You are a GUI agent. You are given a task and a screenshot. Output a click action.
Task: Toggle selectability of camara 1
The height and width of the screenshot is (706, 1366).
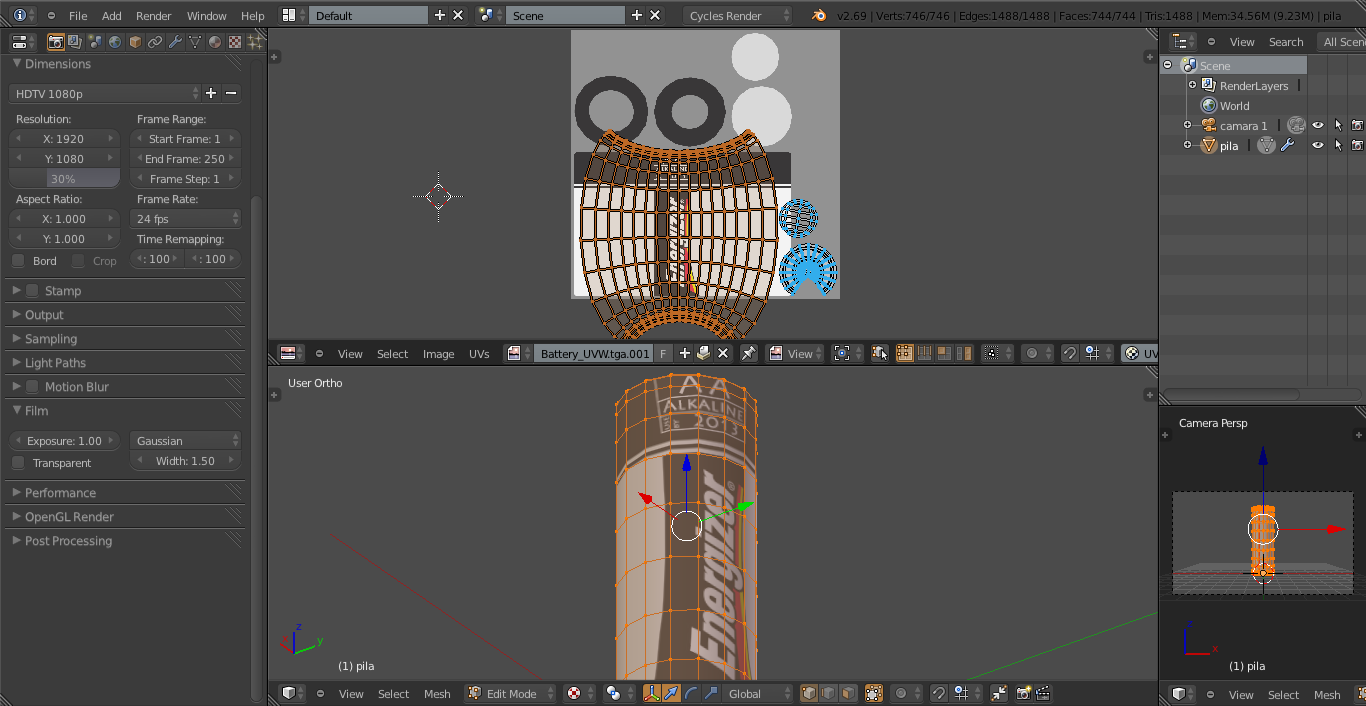pos(1338,125)
